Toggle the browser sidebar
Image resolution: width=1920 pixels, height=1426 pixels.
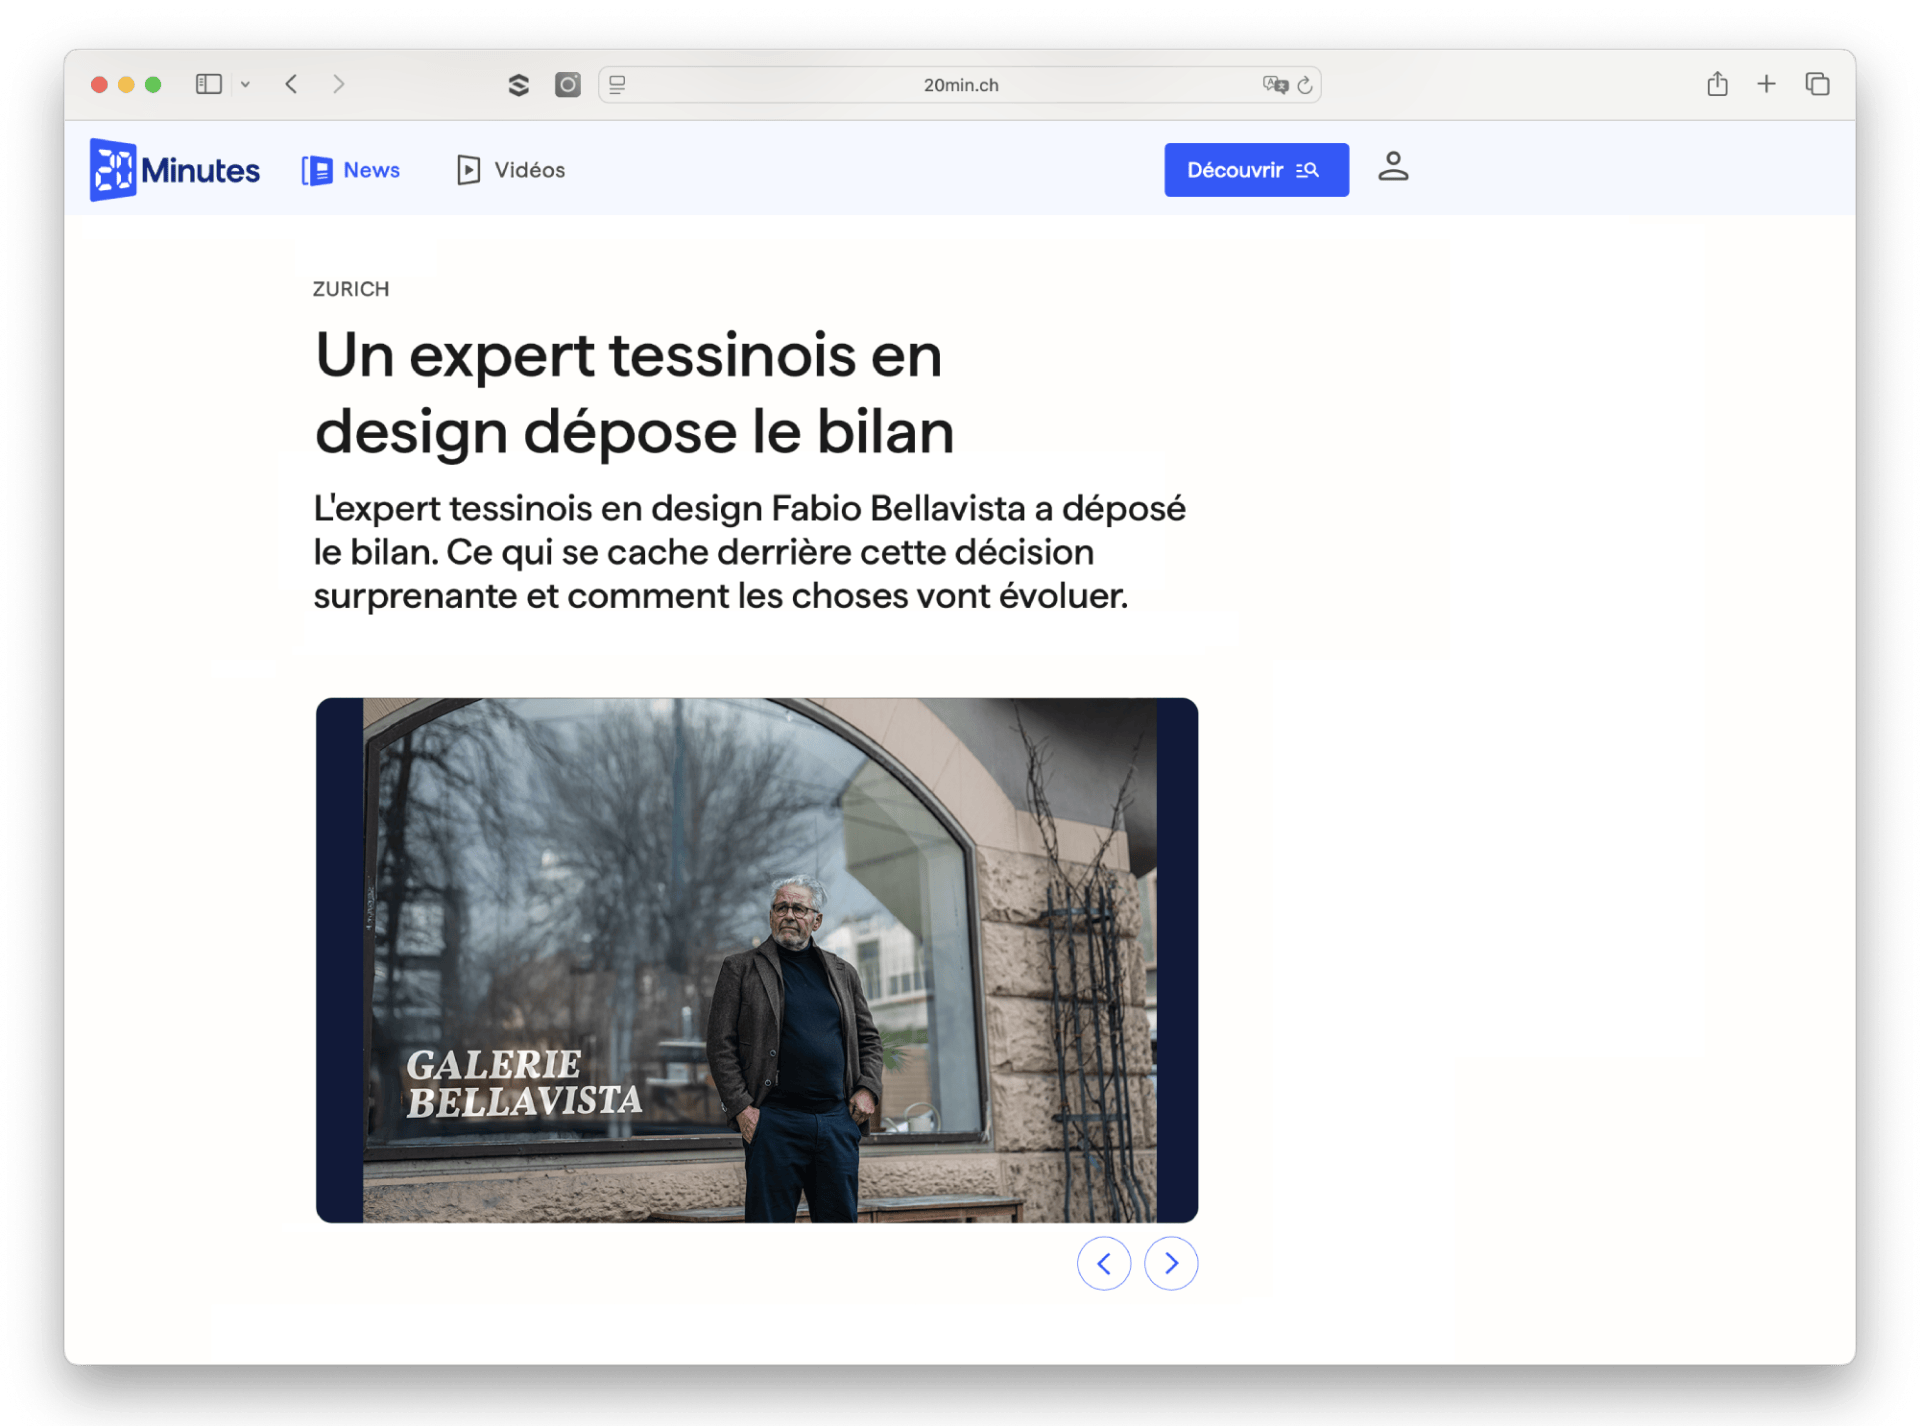208,84
